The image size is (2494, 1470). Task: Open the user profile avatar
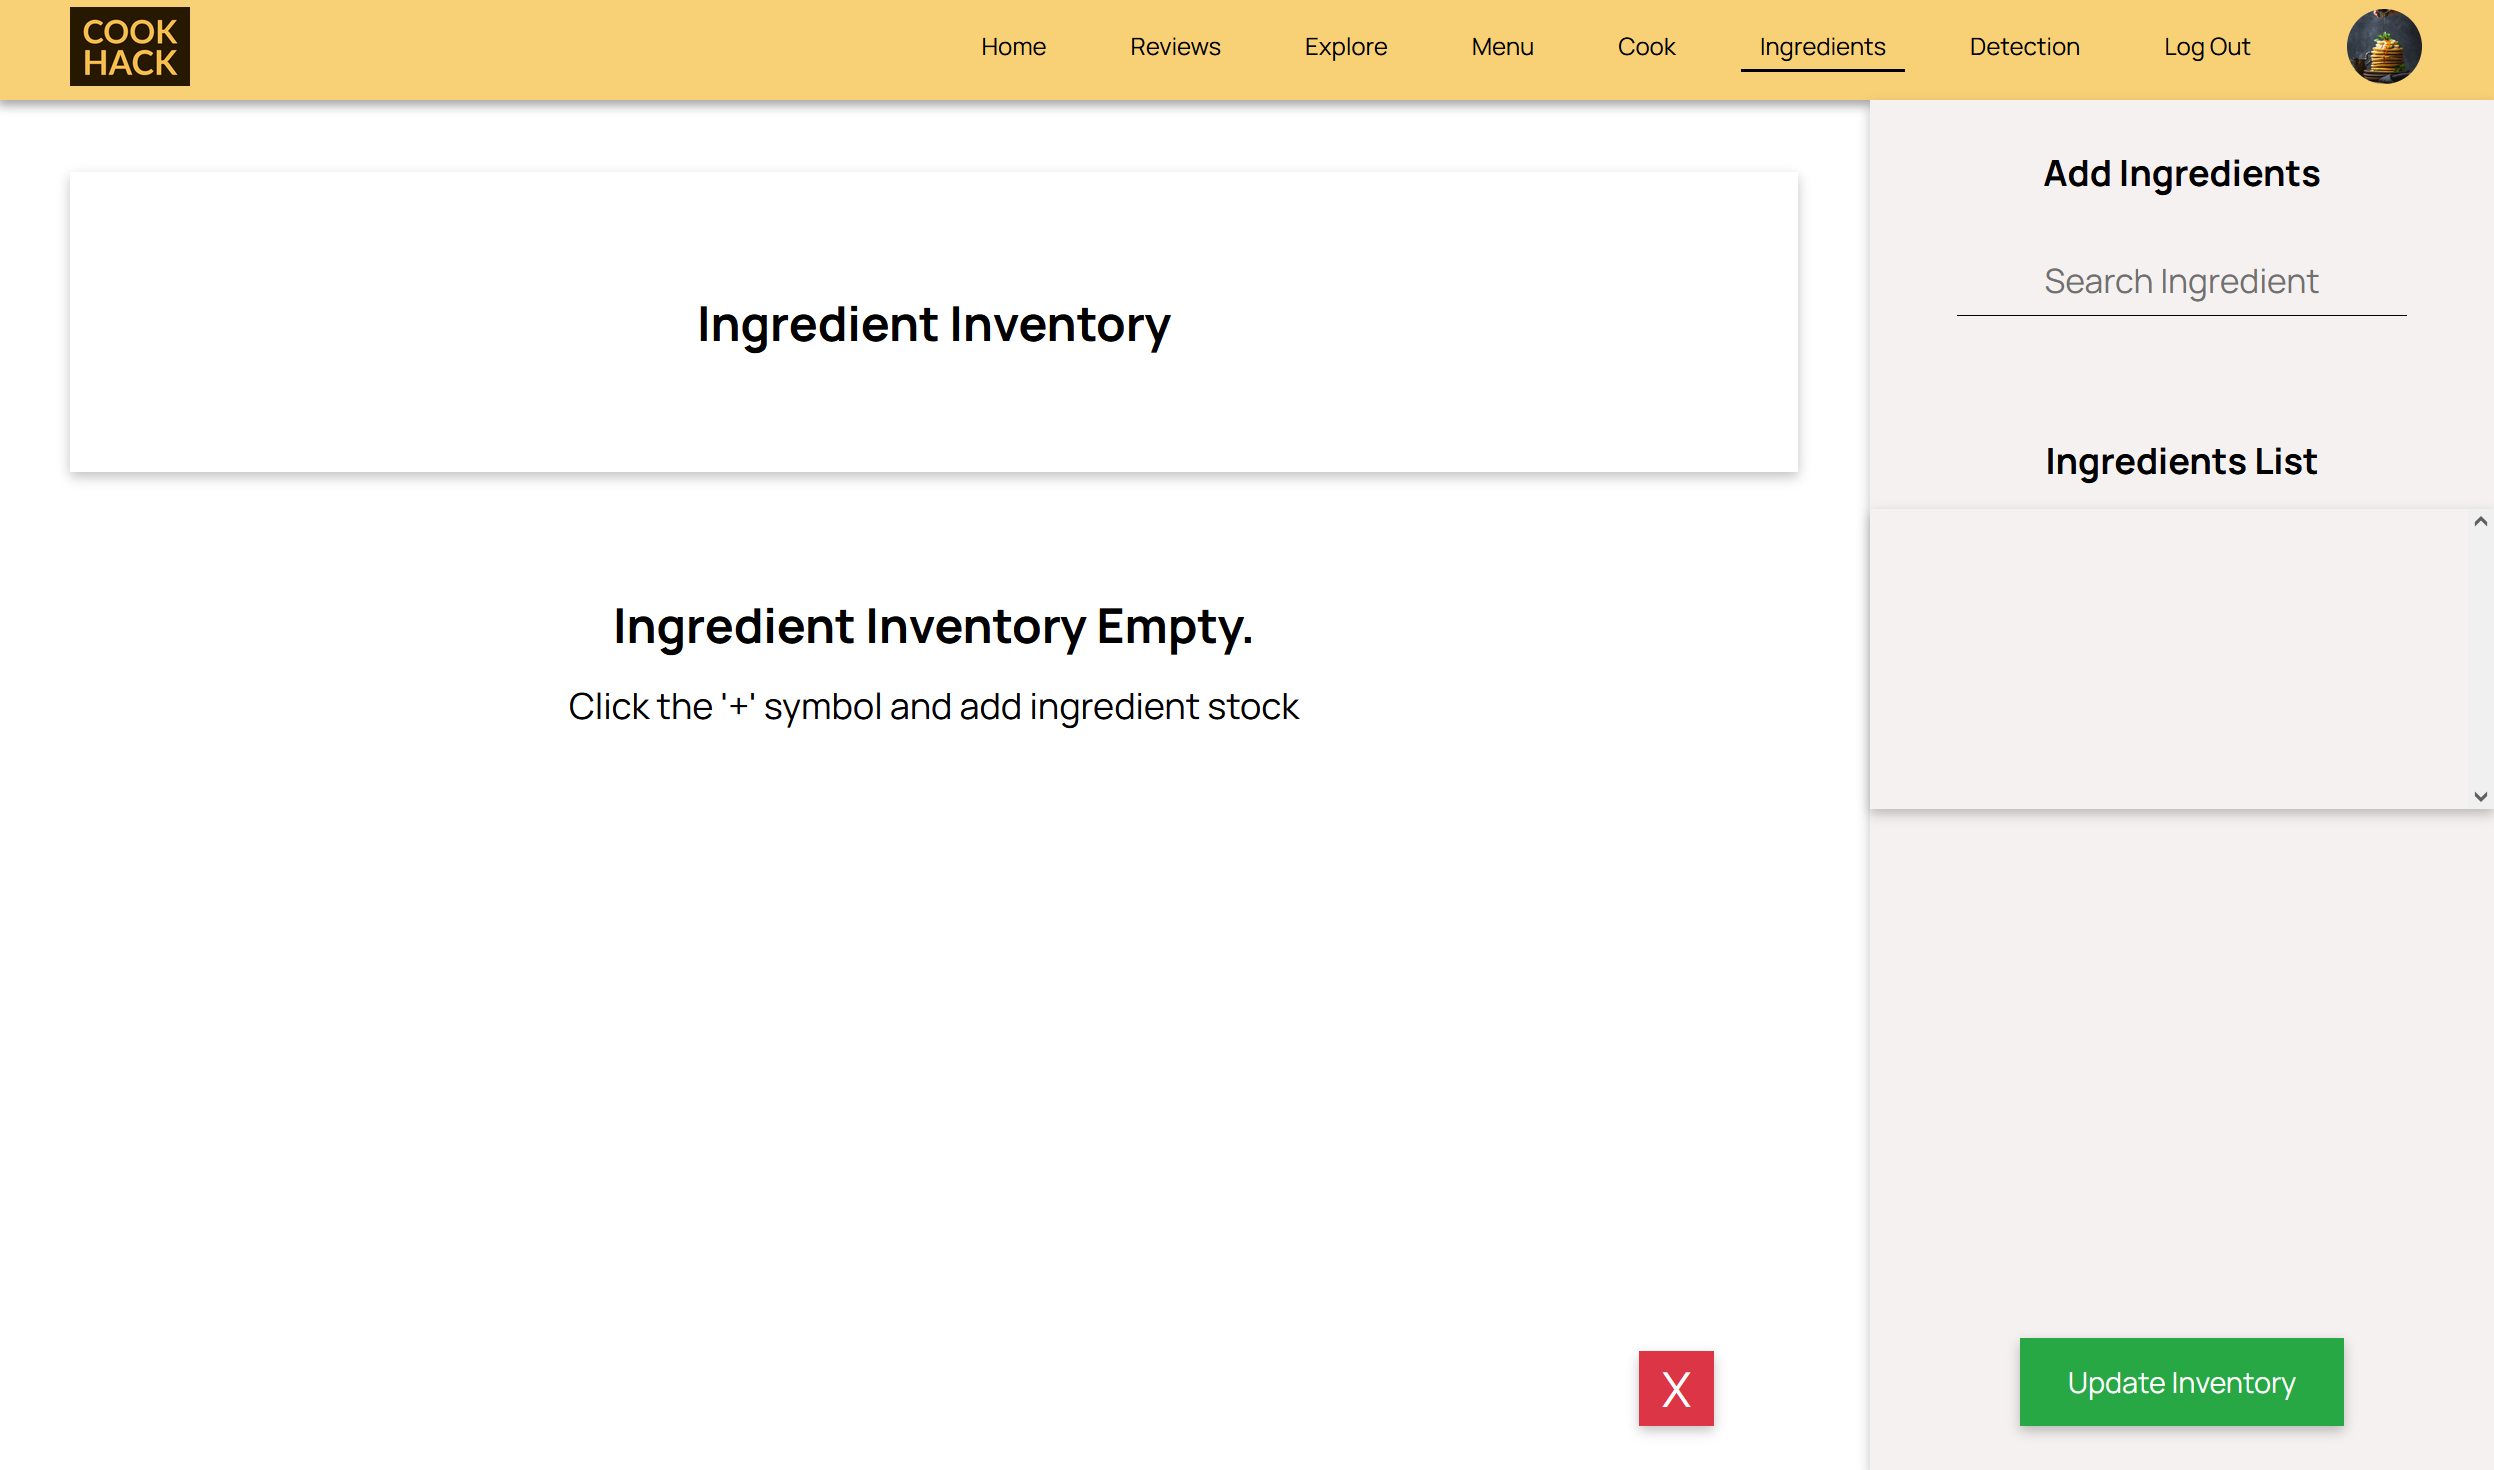2383,47
